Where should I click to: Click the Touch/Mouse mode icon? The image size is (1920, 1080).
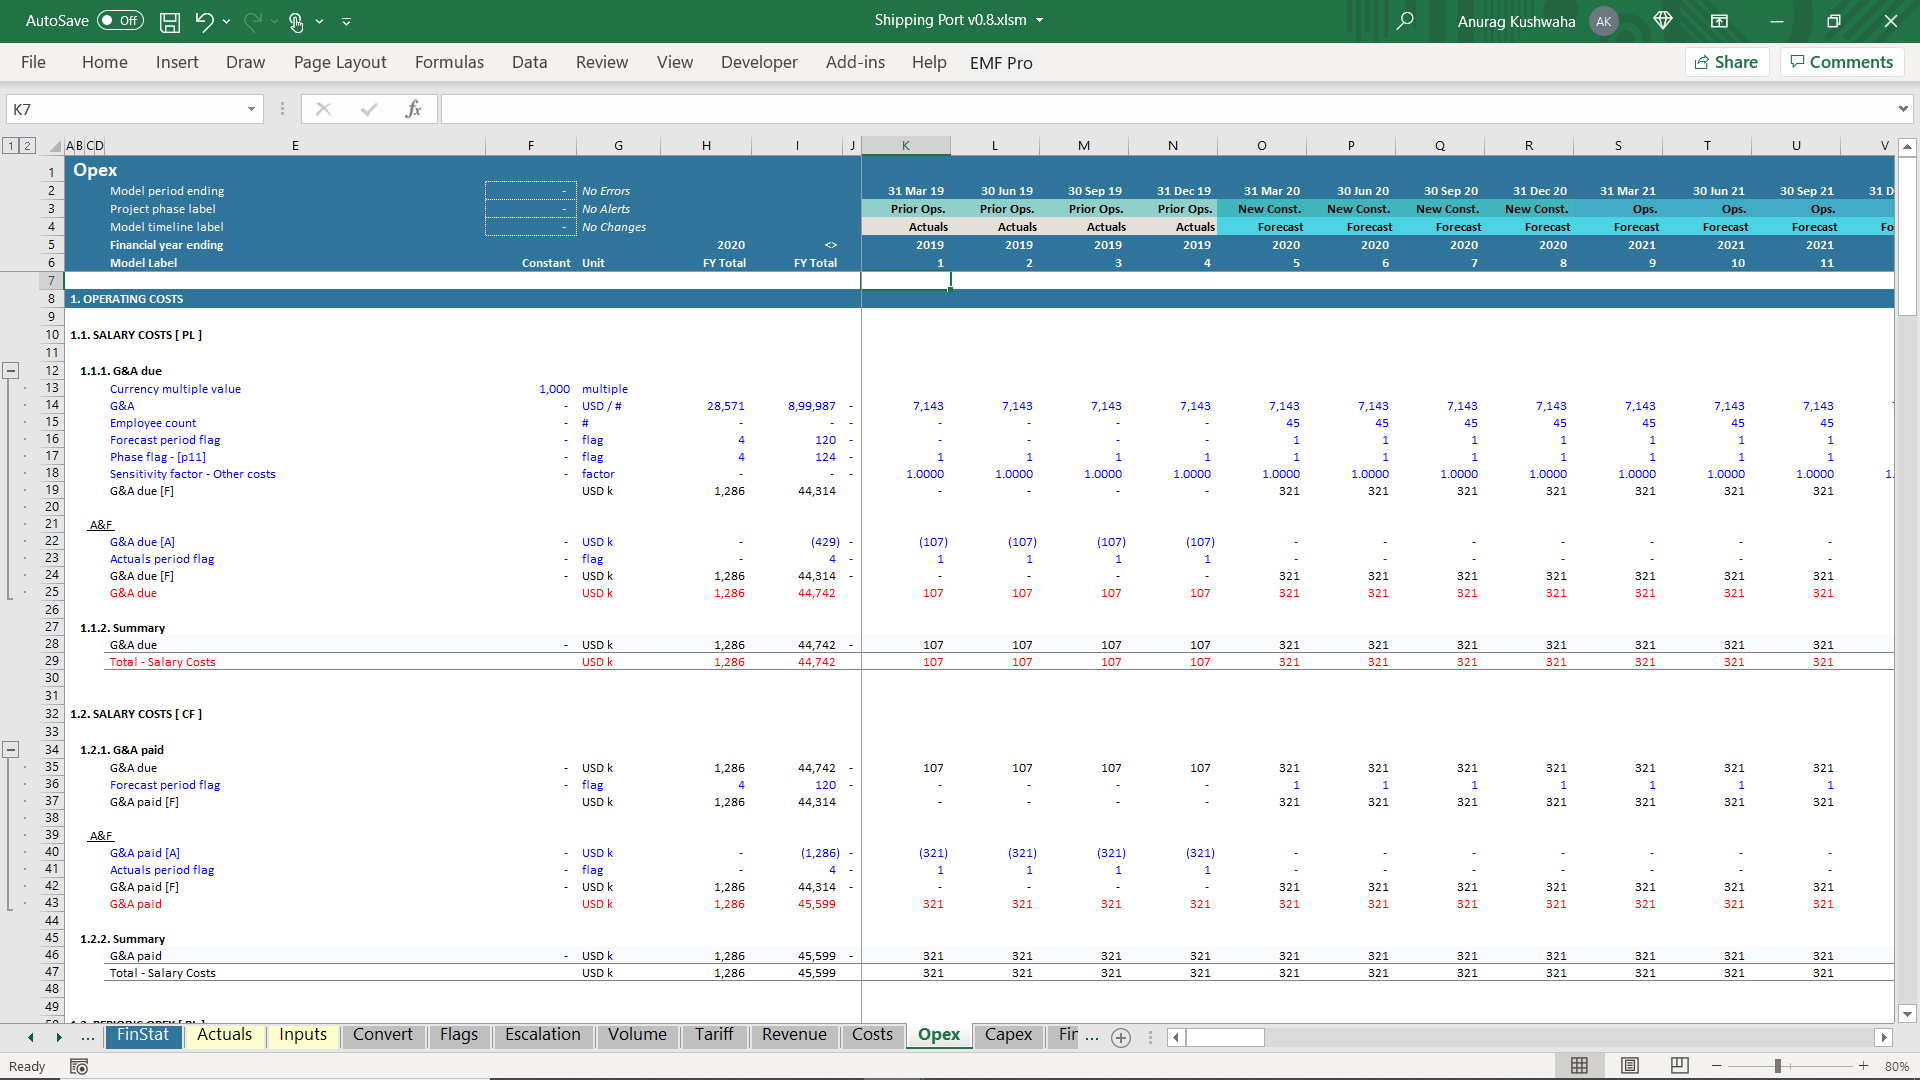click(296, 21)
